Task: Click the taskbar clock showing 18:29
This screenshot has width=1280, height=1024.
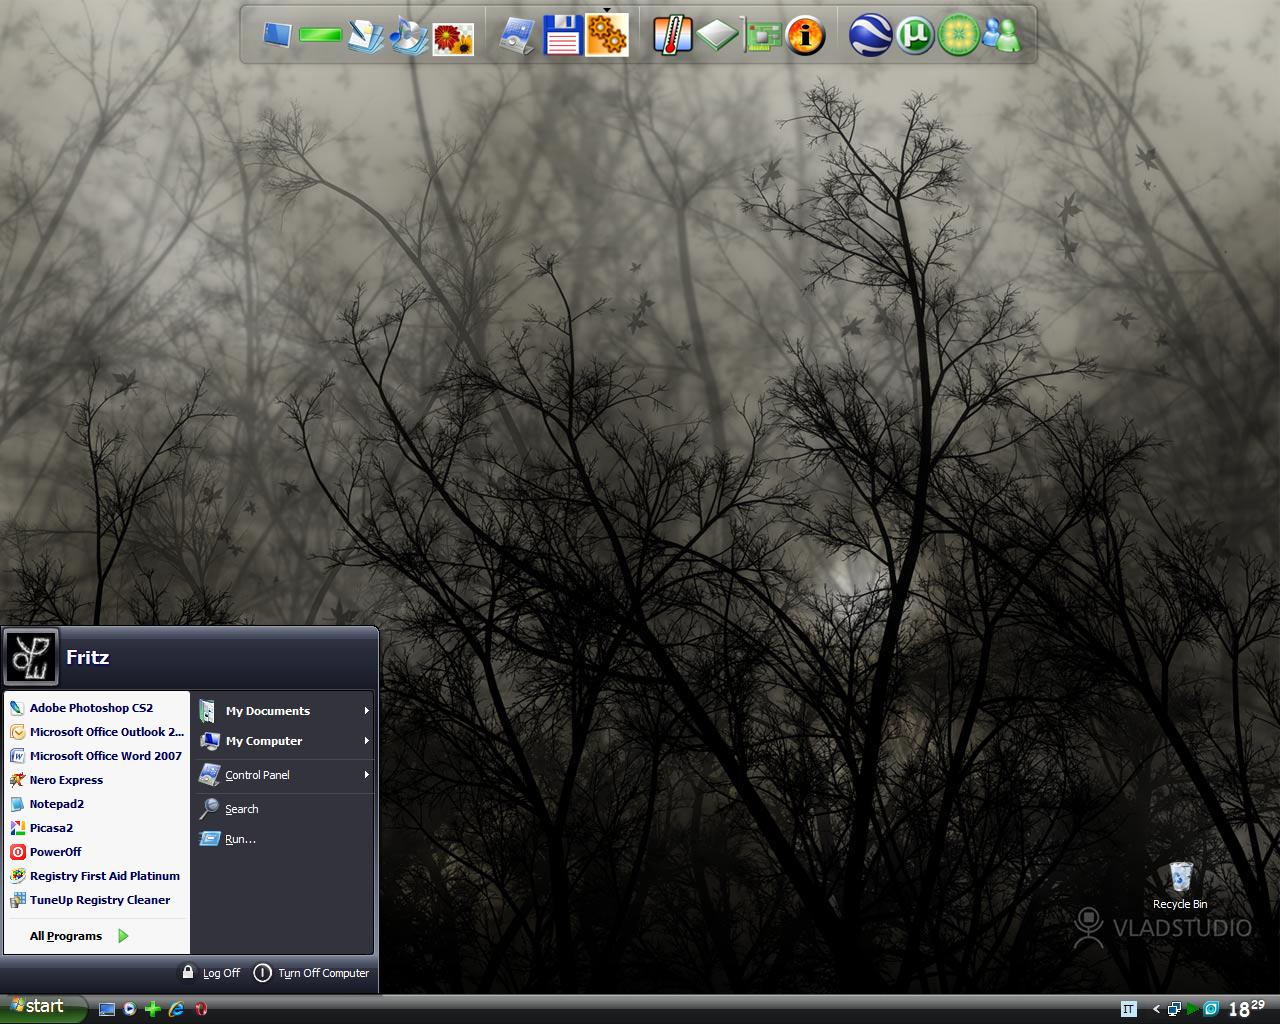Action: [x=1246, y=1008]
